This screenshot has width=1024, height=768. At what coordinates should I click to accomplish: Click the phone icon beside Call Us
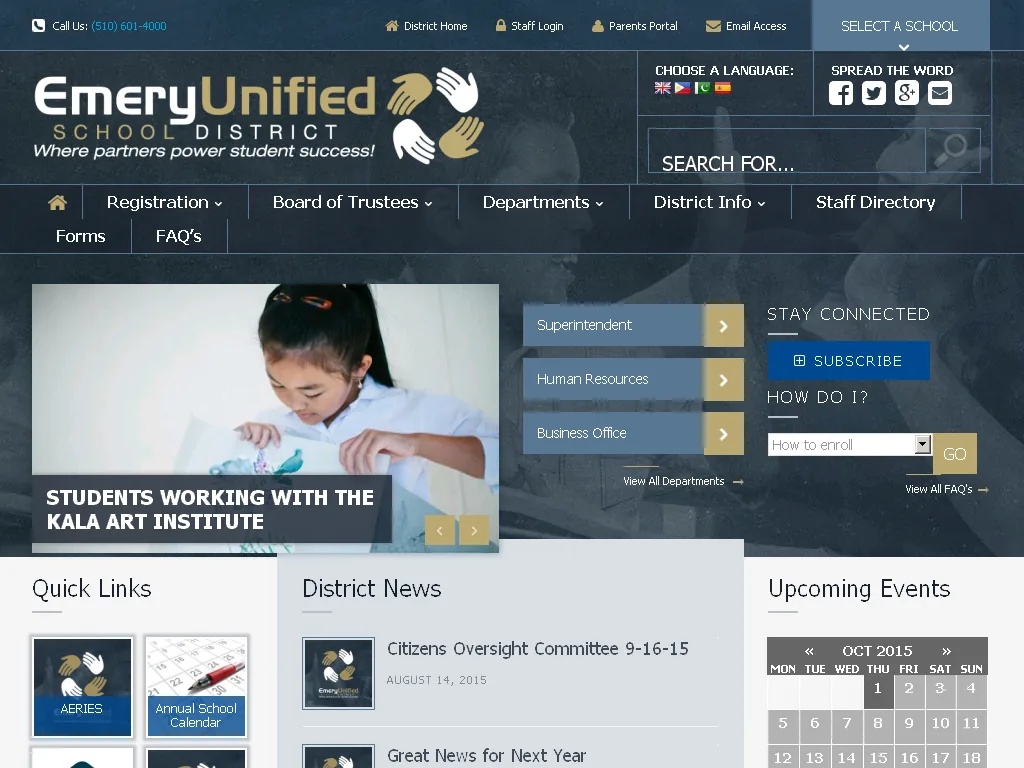[39, 25]
